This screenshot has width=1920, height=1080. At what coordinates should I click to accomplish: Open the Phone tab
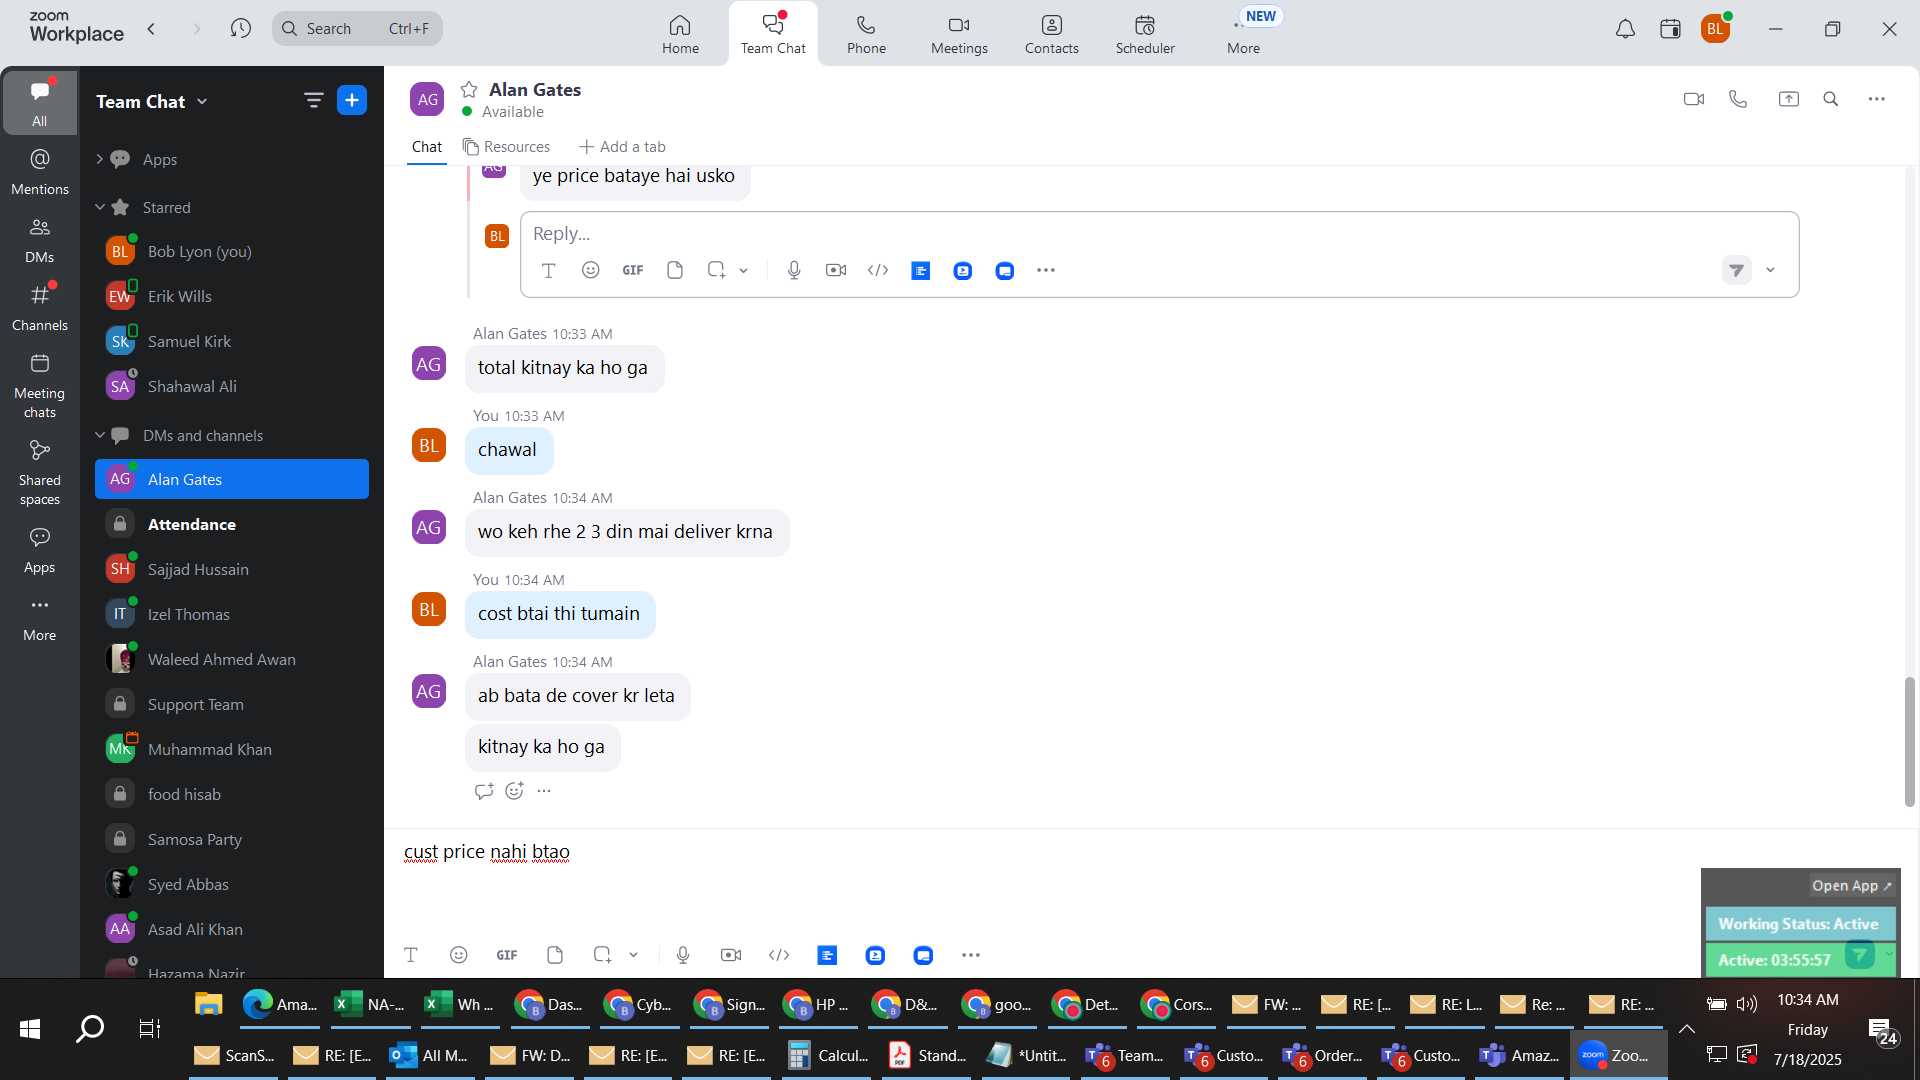866,34
